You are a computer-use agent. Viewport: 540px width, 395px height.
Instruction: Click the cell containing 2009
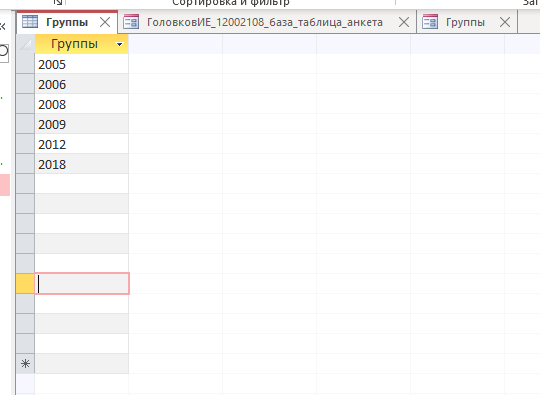tap(82, 124)
